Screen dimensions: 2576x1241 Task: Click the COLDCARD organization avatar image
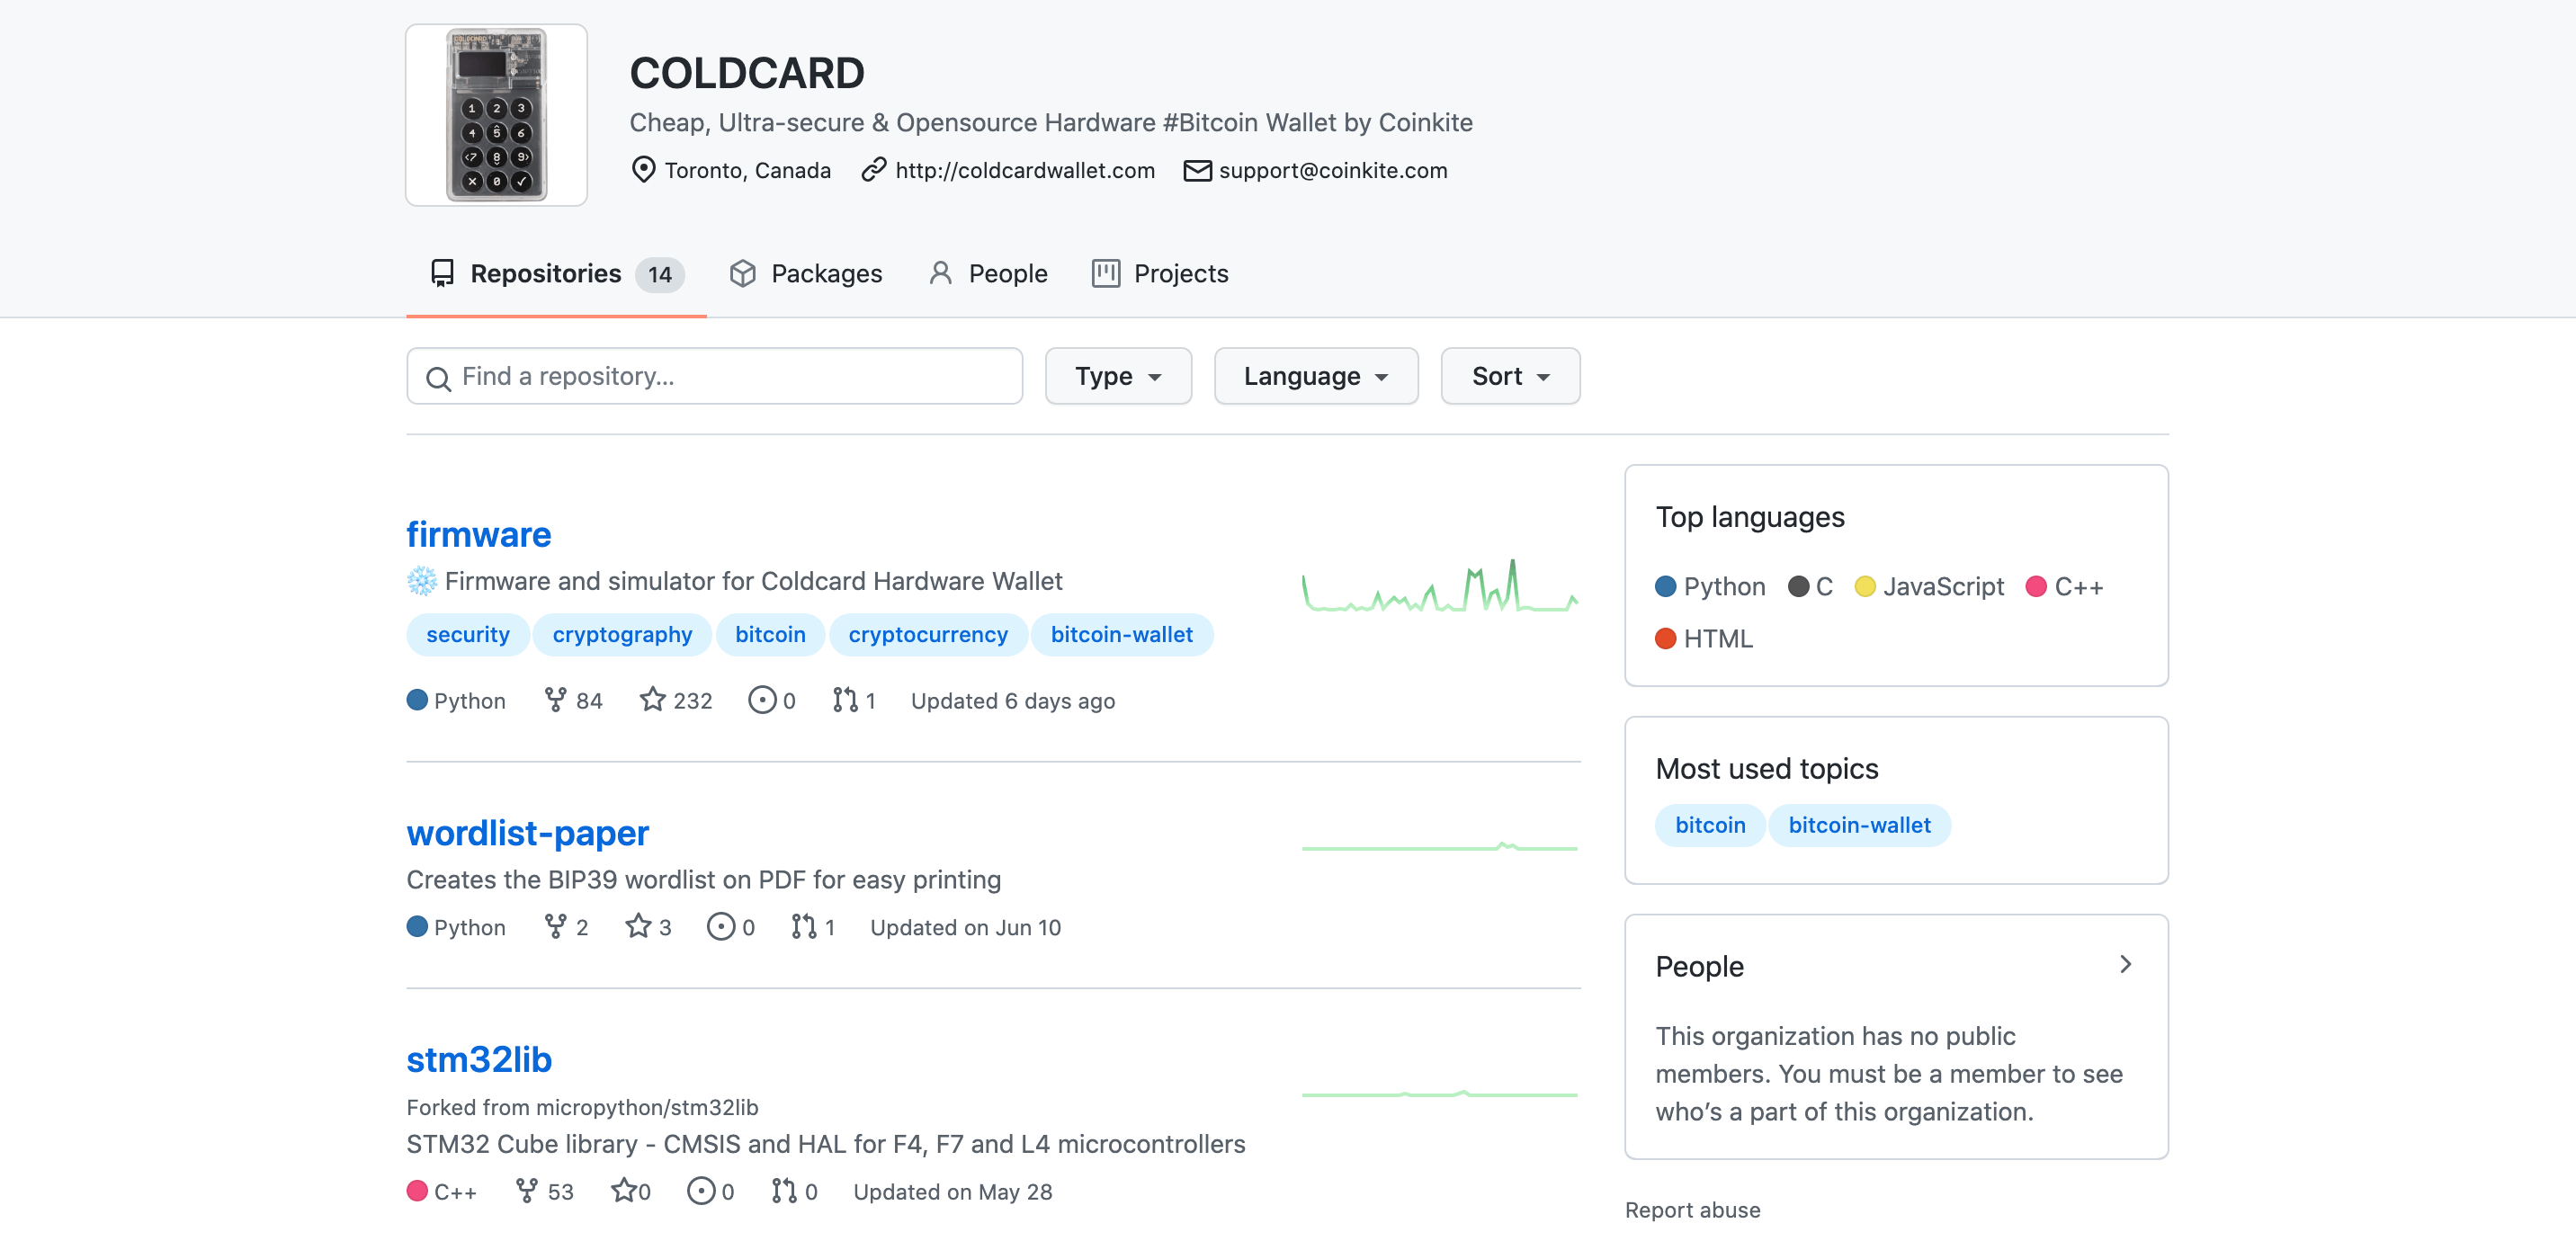click(x=496, y=115)
